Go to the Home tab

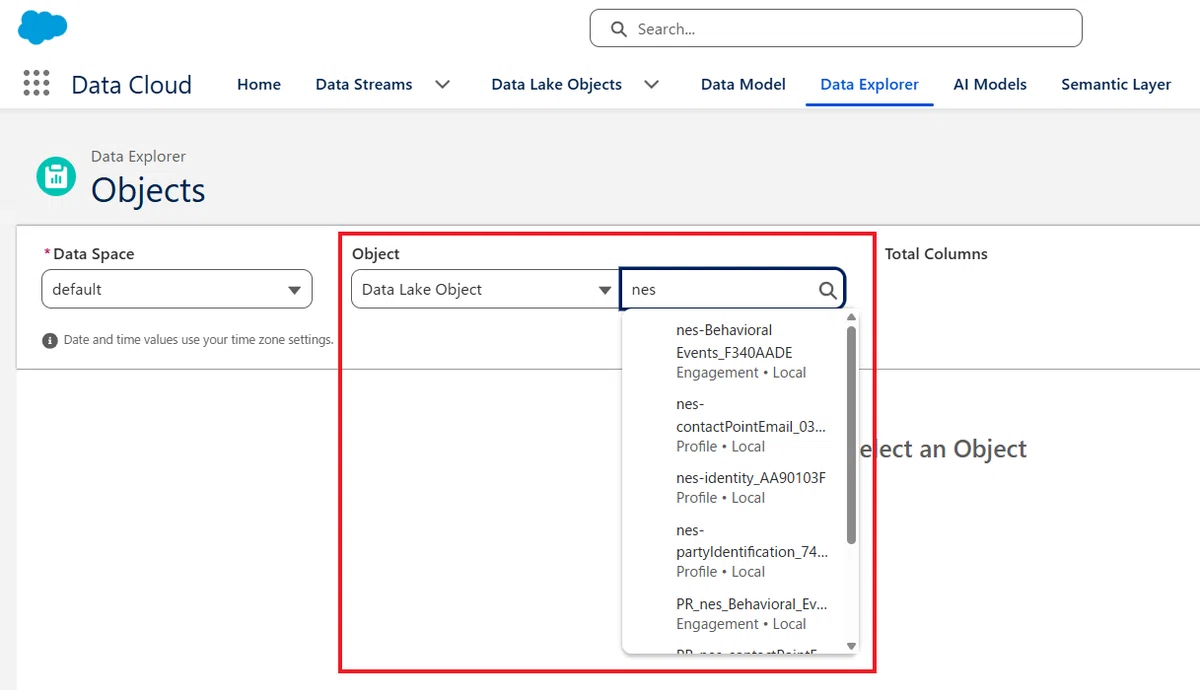point(259,85)
